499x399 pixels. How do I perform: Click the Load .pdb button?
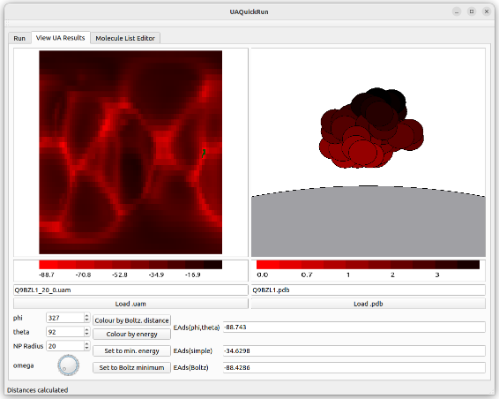click(368, 304)
